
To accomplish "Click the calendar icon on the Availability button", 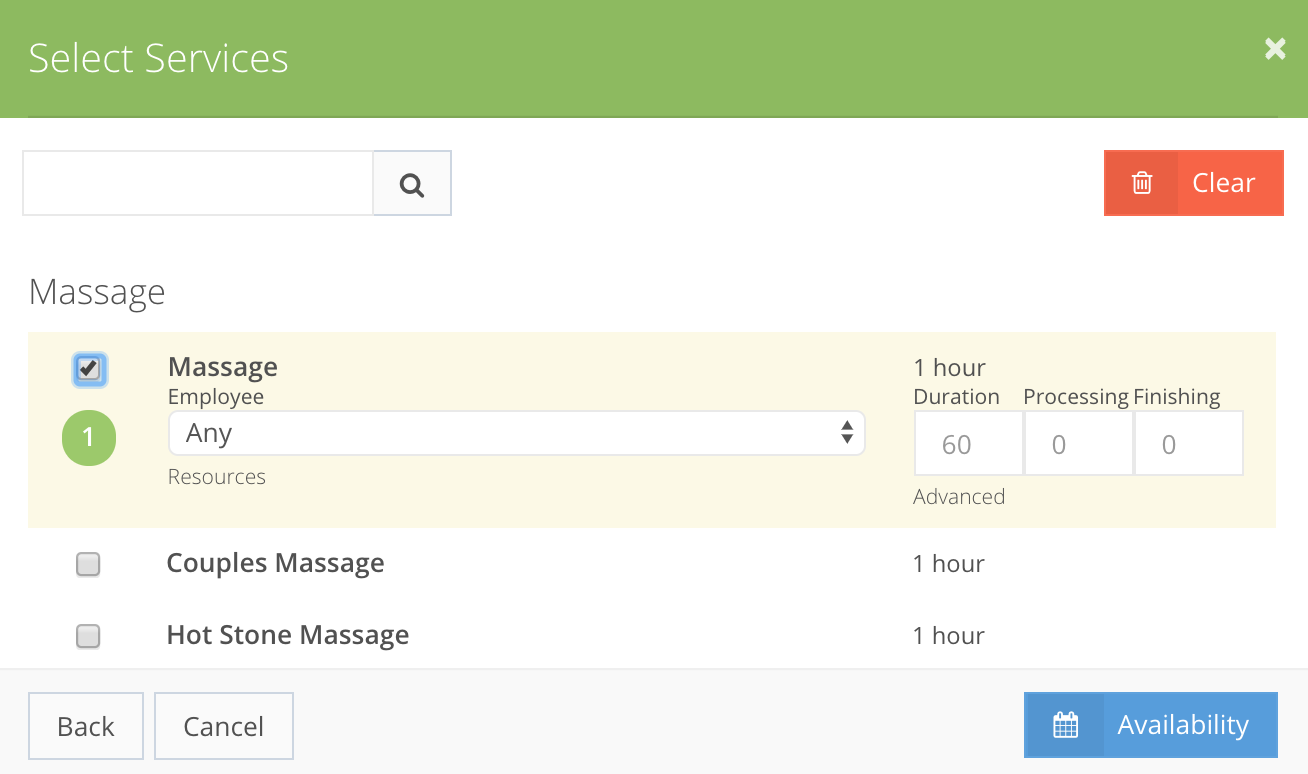I will [x=1066, y=725].
